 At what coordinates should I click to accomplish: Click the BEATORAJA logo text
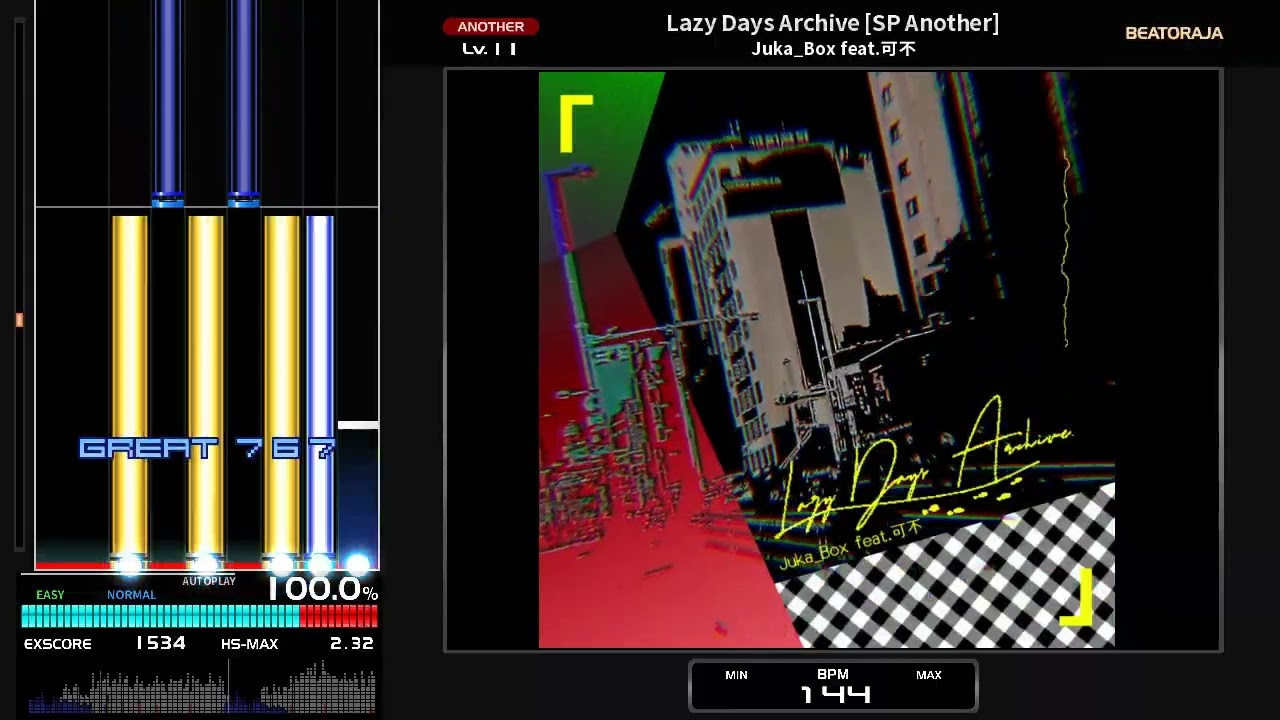[x=1174, y=33]
